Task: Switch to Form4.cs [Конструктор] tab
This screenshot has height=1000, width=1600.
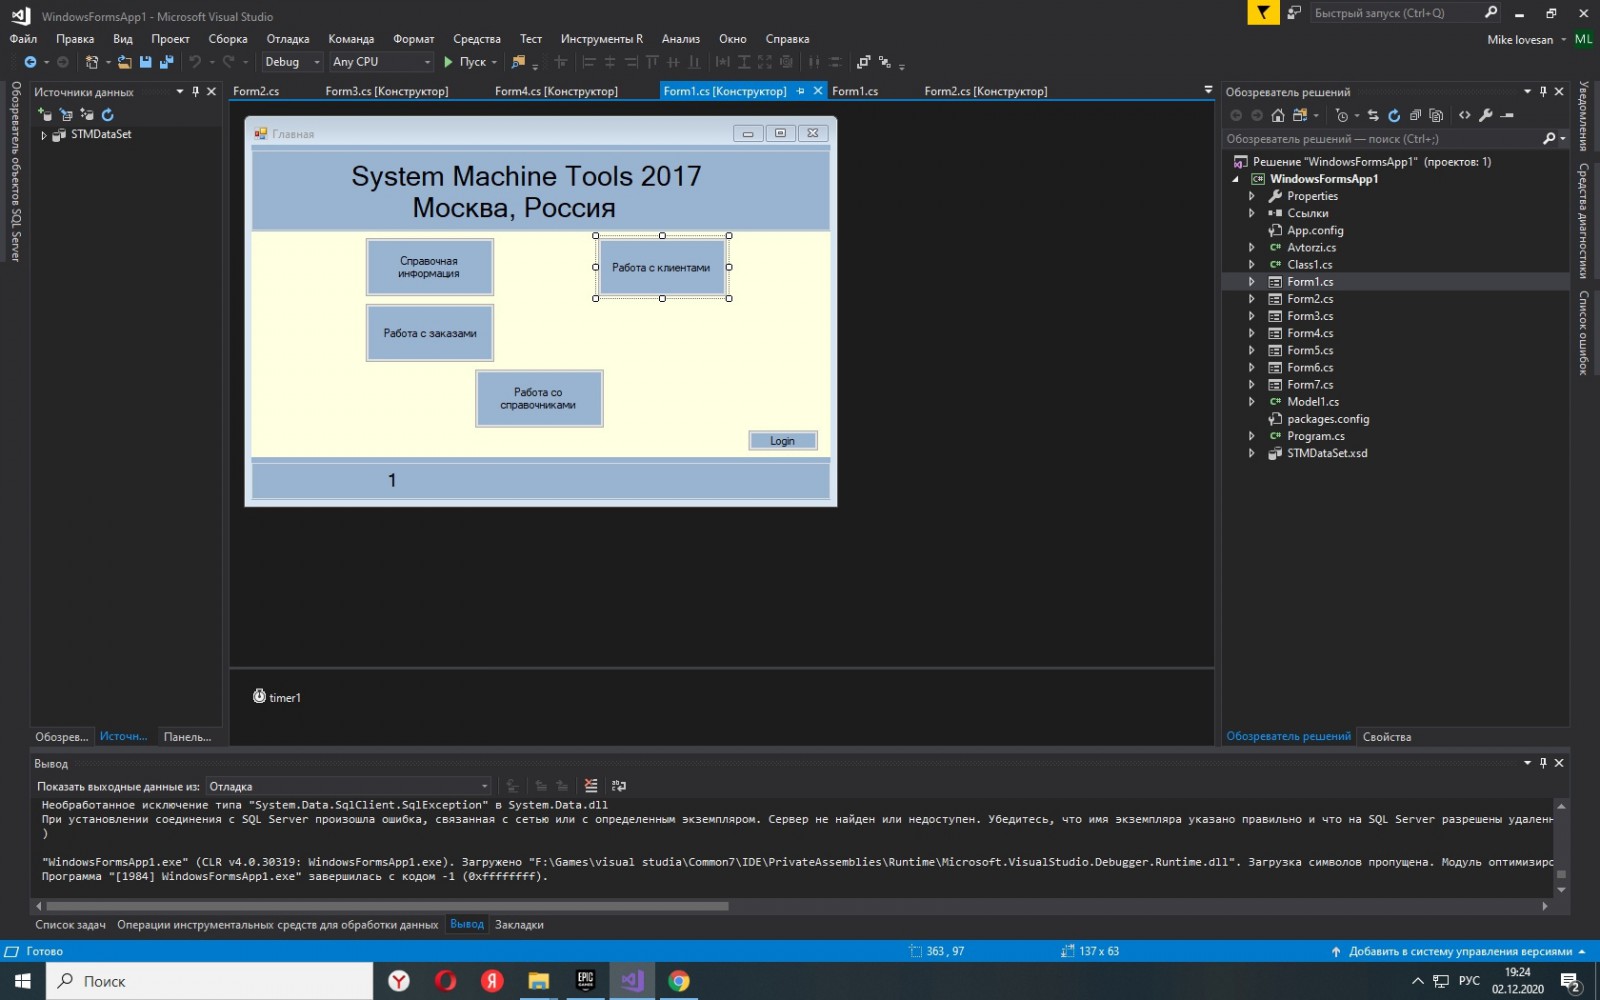Action: pos(556,91)
